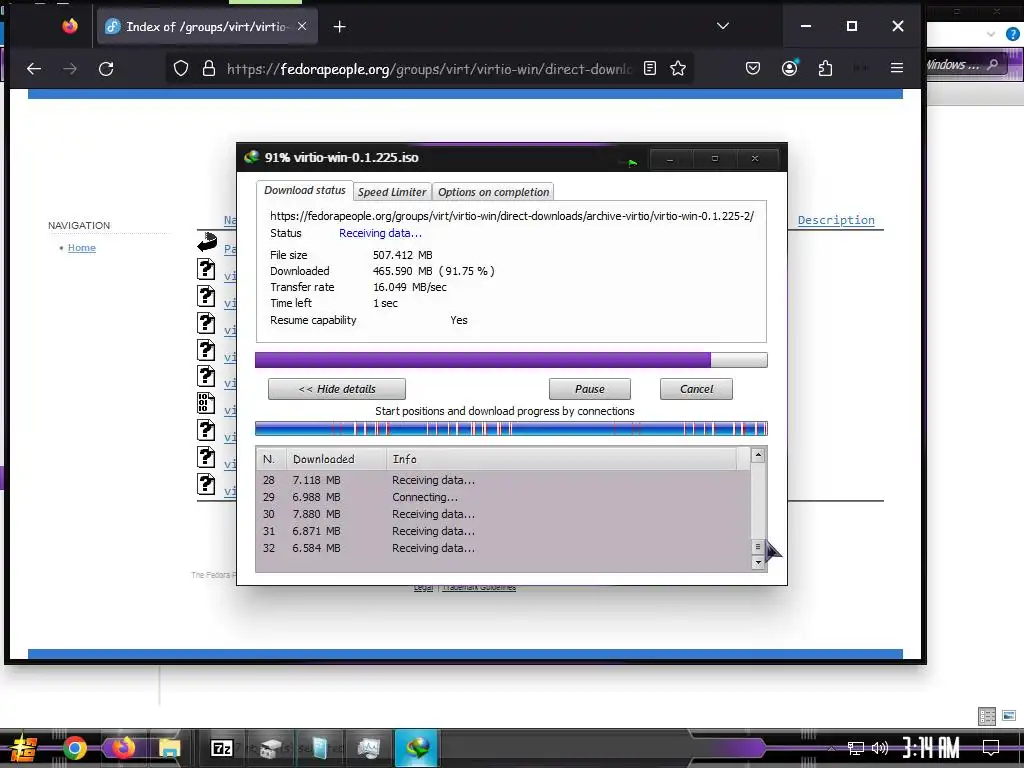The width and height of the screenshot is (1024, 768).
Task: Click the File size value 507.412 MB
Action: 402,255
